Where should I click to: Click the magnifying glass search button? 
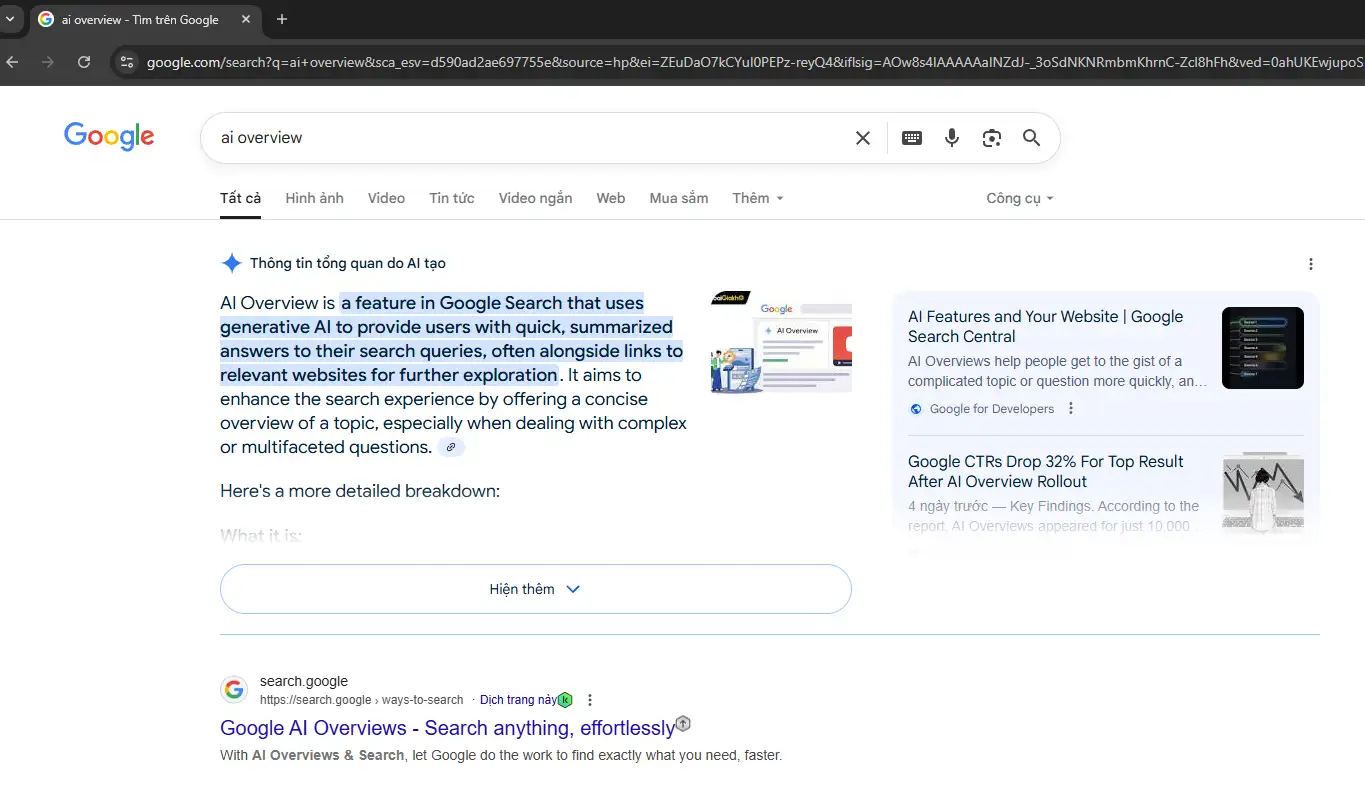pyautogui.click(x=1032, y=138)
